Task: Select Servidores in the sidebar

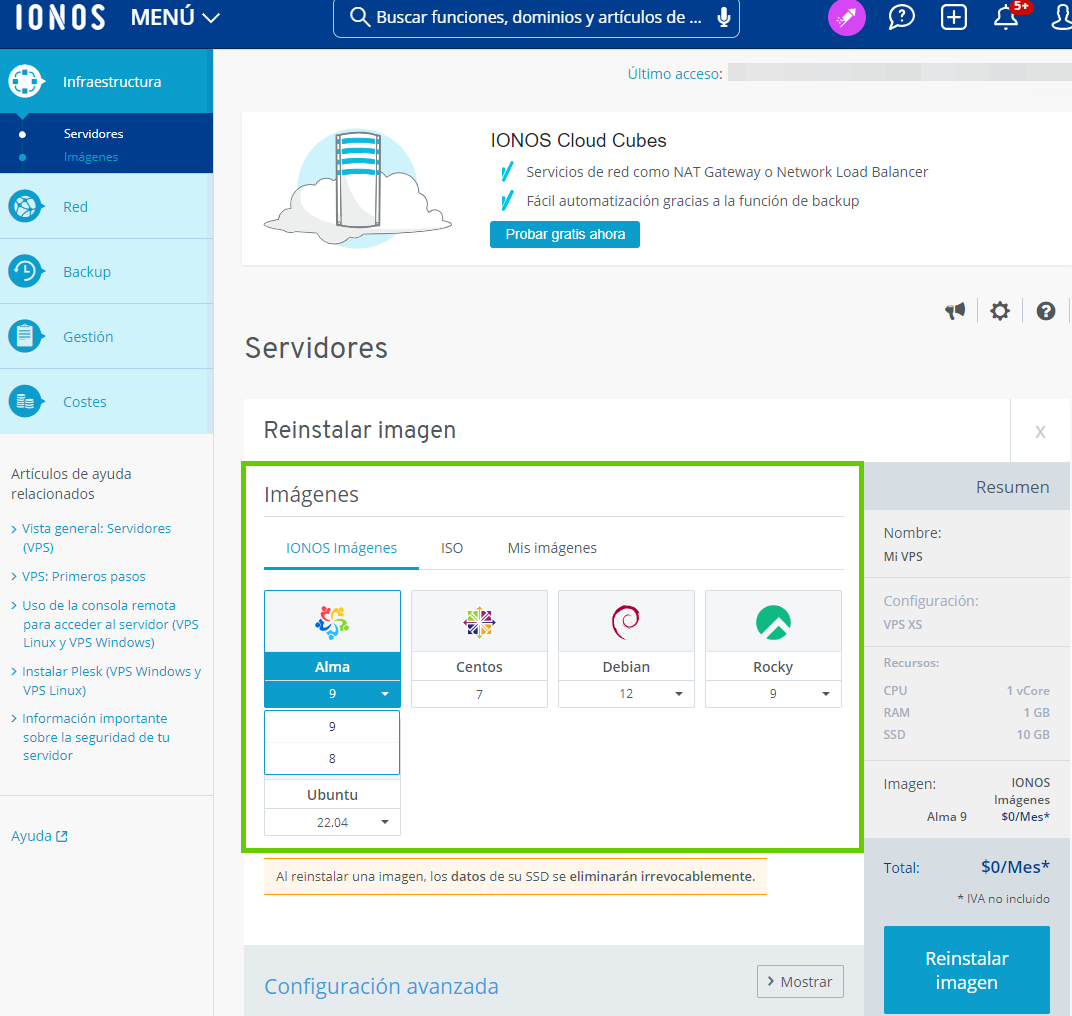Action: coord(94,134)
